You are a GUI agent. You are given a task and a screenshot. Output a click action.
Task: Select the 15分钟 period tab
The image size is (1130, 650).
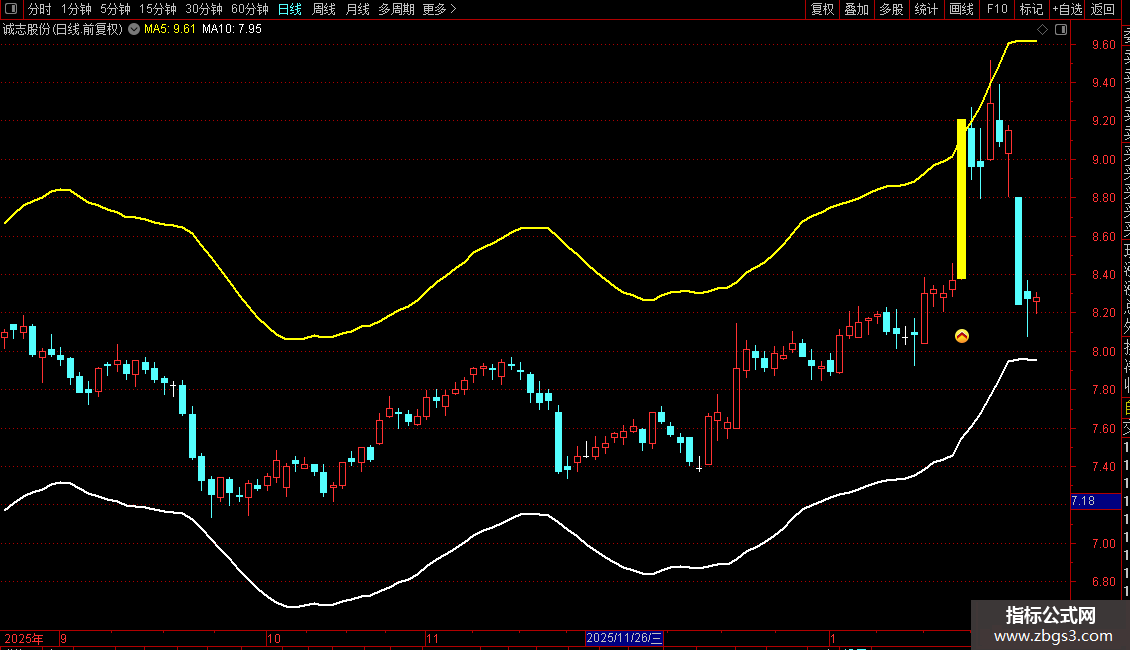158,9
